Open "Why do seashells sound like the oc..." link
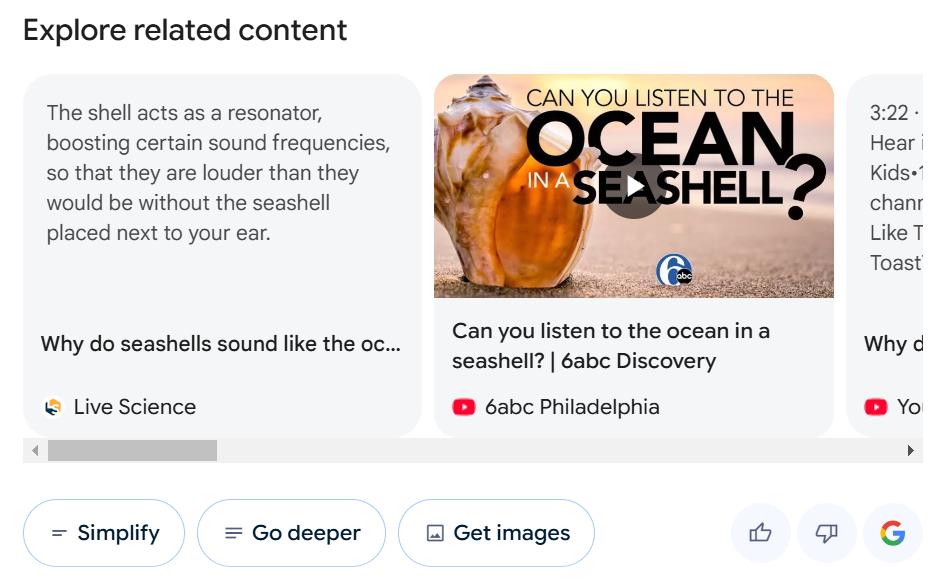This screenshot has height=582, width=949. (220, 344)
